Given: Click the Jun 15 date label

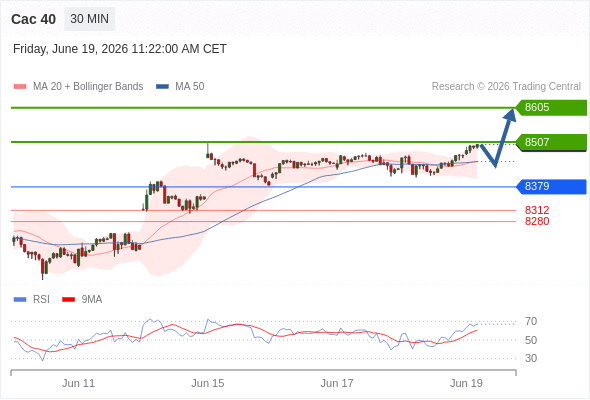Looking at the screenshot, I should (x=208, y=383).
